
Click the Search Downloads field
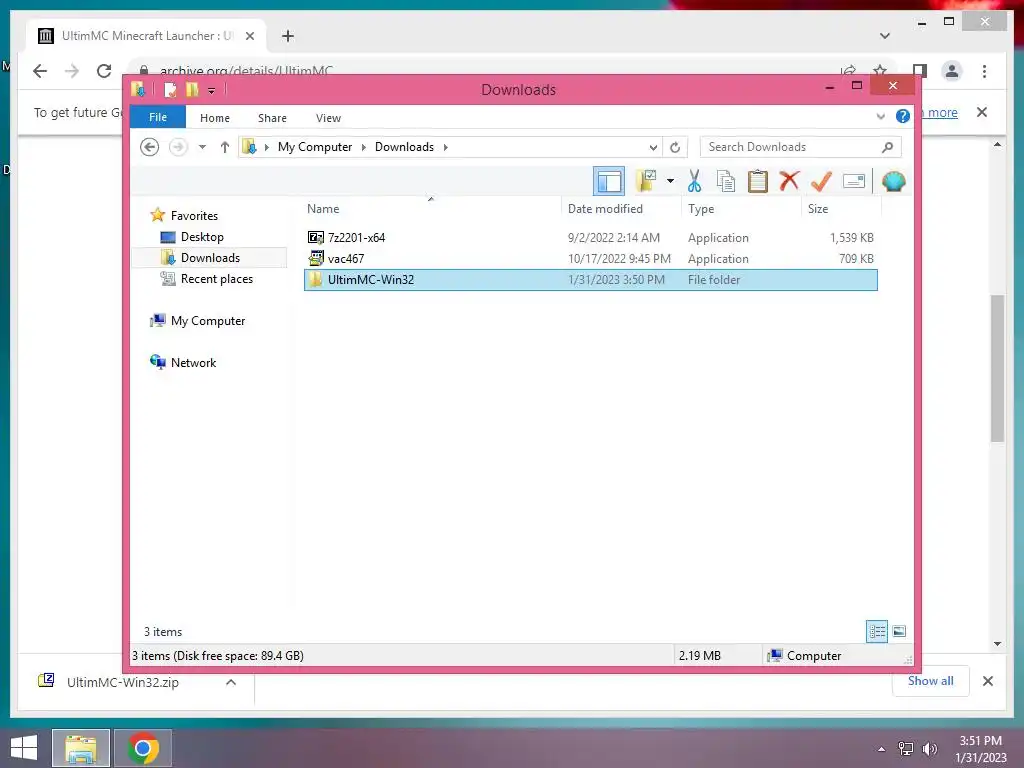[x=801, y=147]
